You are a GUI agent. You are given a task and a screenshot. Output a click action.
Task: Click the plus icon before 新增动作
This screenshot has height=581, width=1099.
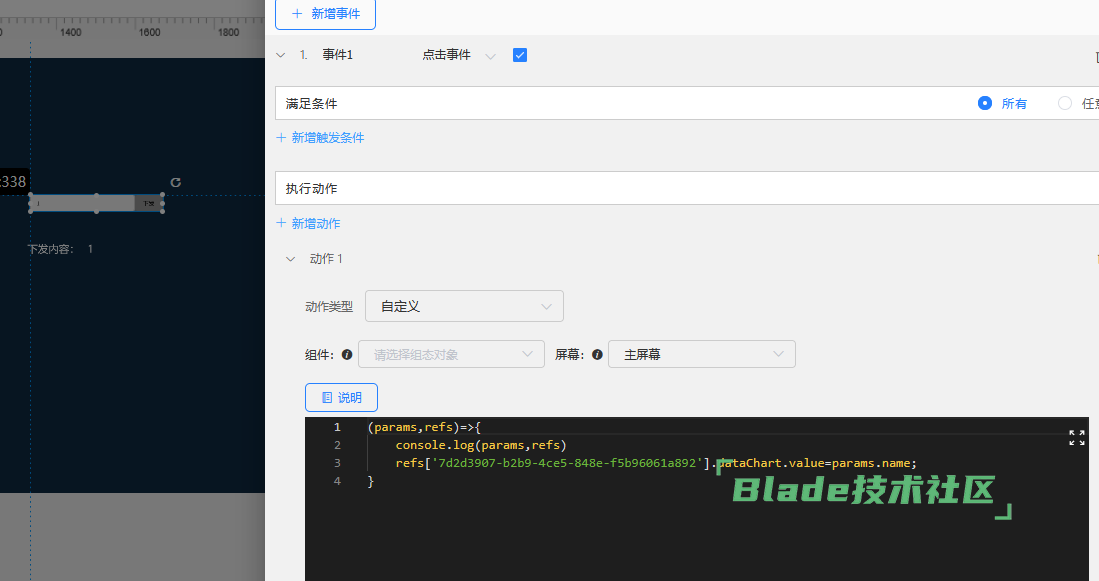[281, 223]
